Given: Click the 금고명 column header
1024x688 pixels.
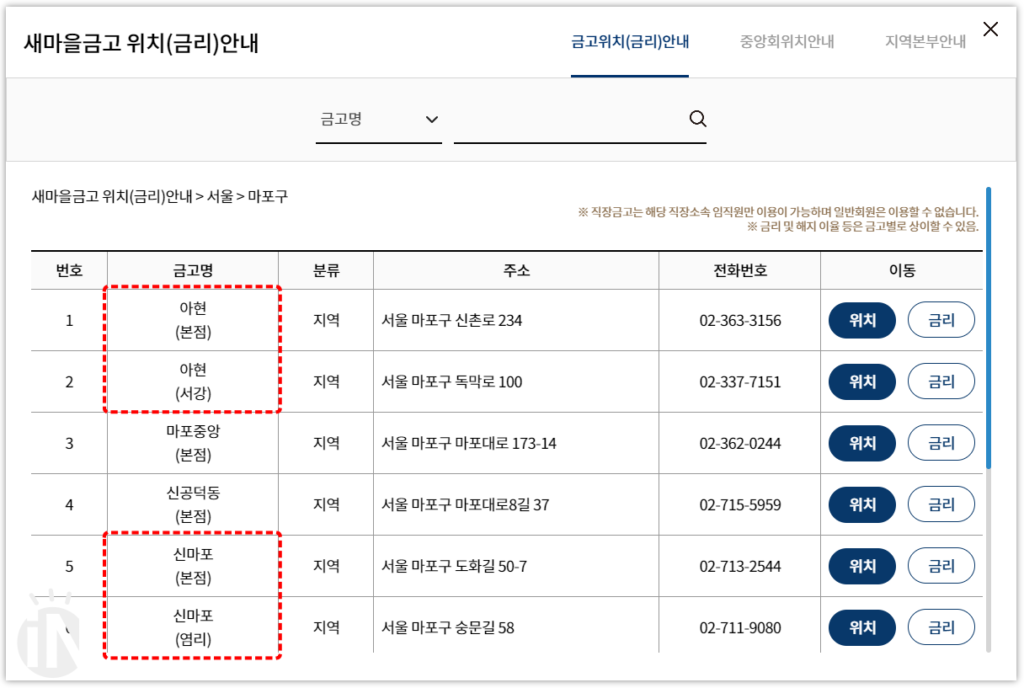Looking at the screenshot, I should coord(193,270).
